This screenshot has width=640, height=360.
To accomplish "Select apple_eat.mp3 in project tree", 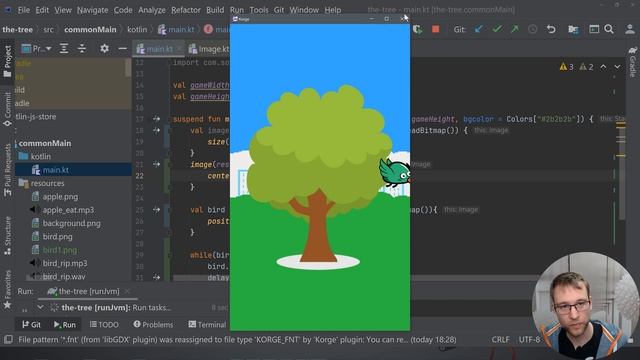I will coord(68,210).
